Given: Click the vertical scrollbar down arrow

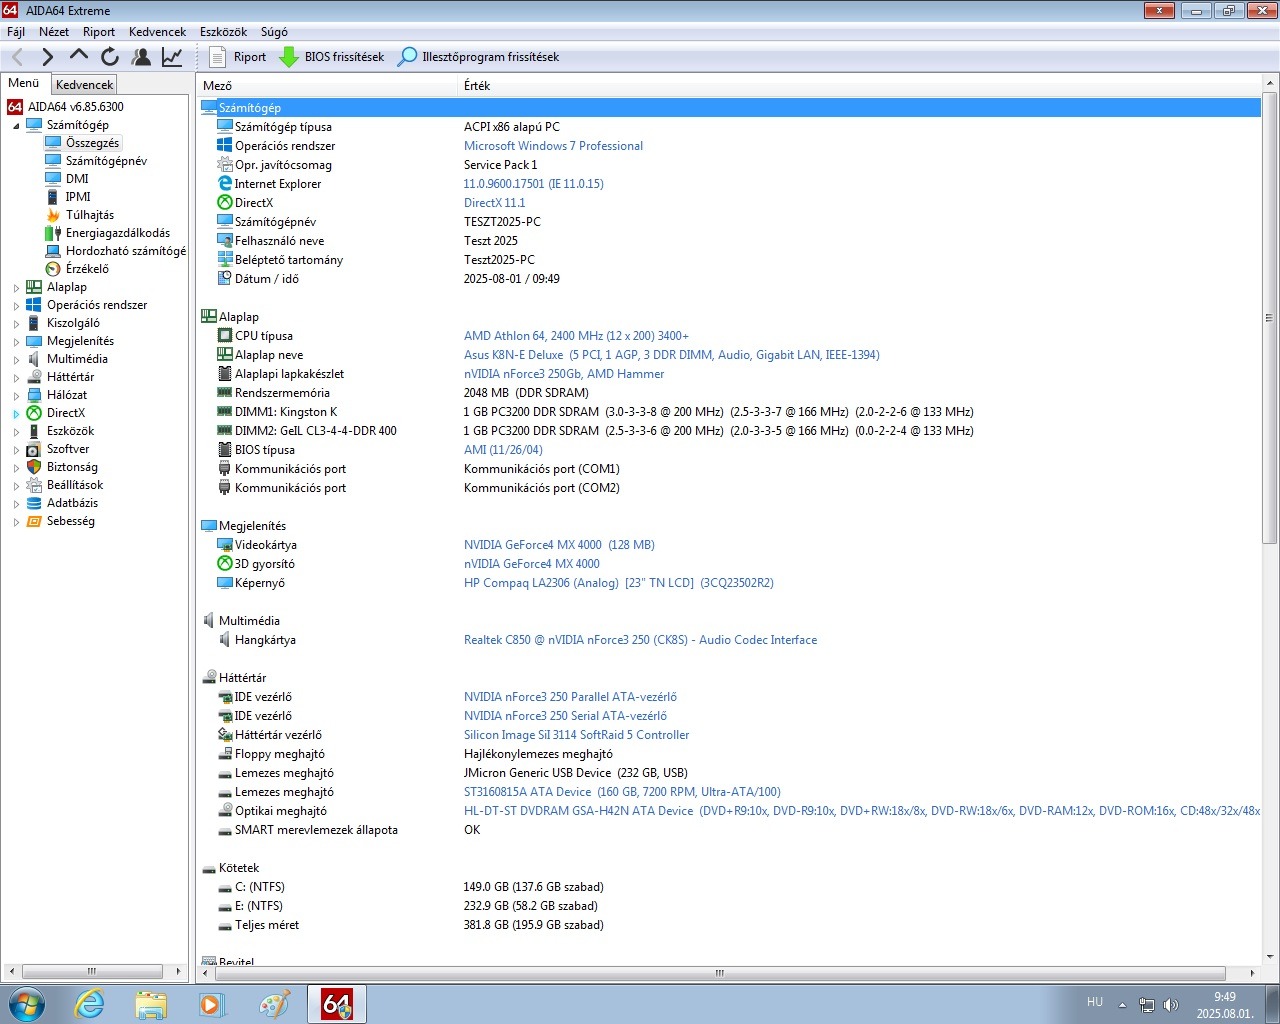Looking at the screenshot, I should pos(1270,957).
